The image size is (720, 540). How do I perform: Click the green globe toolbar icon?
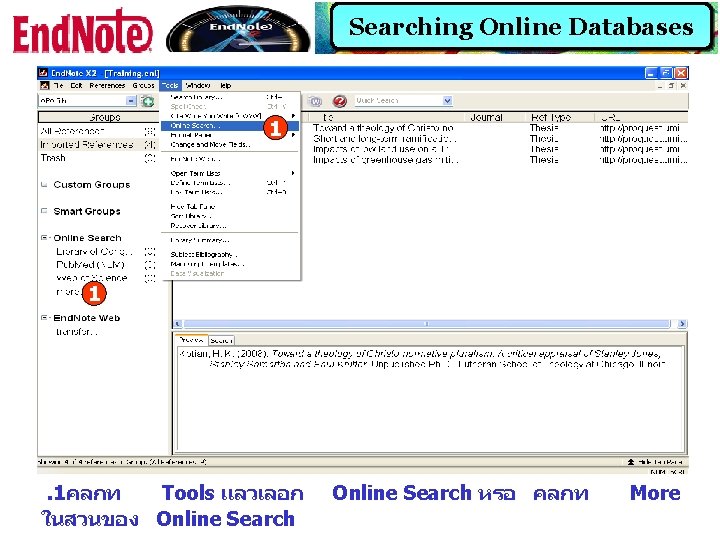coord(147,101)
